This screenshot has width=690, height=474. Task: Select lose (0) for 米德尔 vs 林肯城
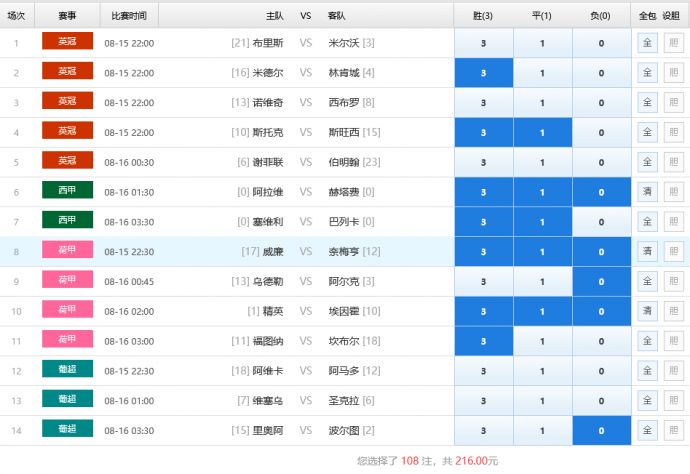602,73
